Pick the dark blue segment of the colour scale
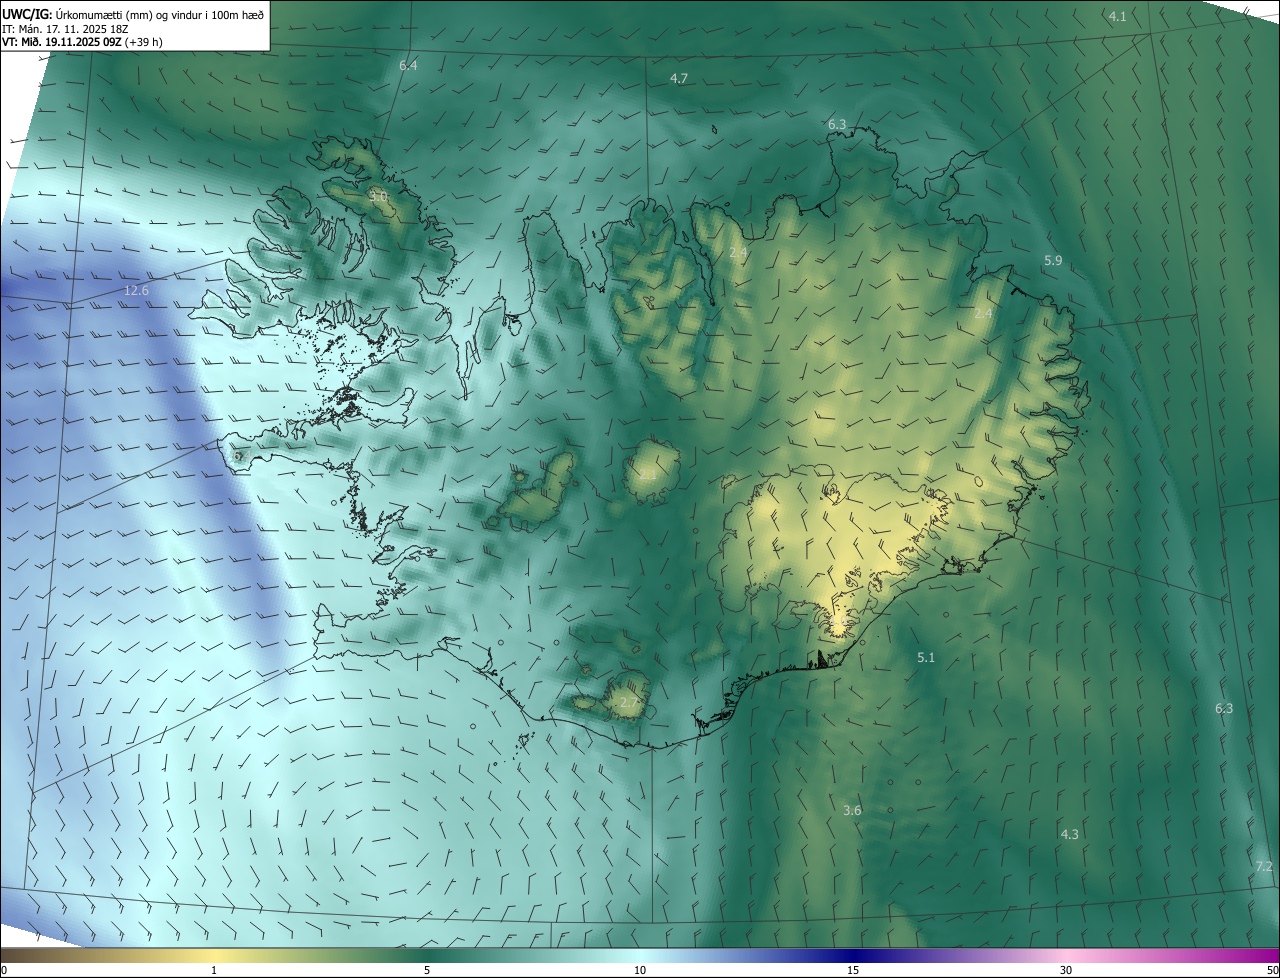This screenshot has height=978, width=1280. click(853, 955)
